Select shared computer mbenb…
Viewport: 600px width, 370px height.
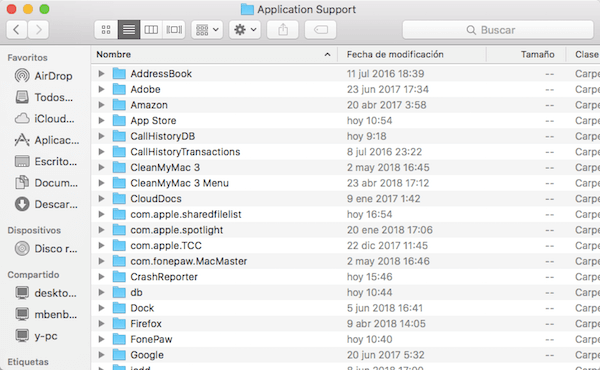pyautogui.click(x=46, y=315)
